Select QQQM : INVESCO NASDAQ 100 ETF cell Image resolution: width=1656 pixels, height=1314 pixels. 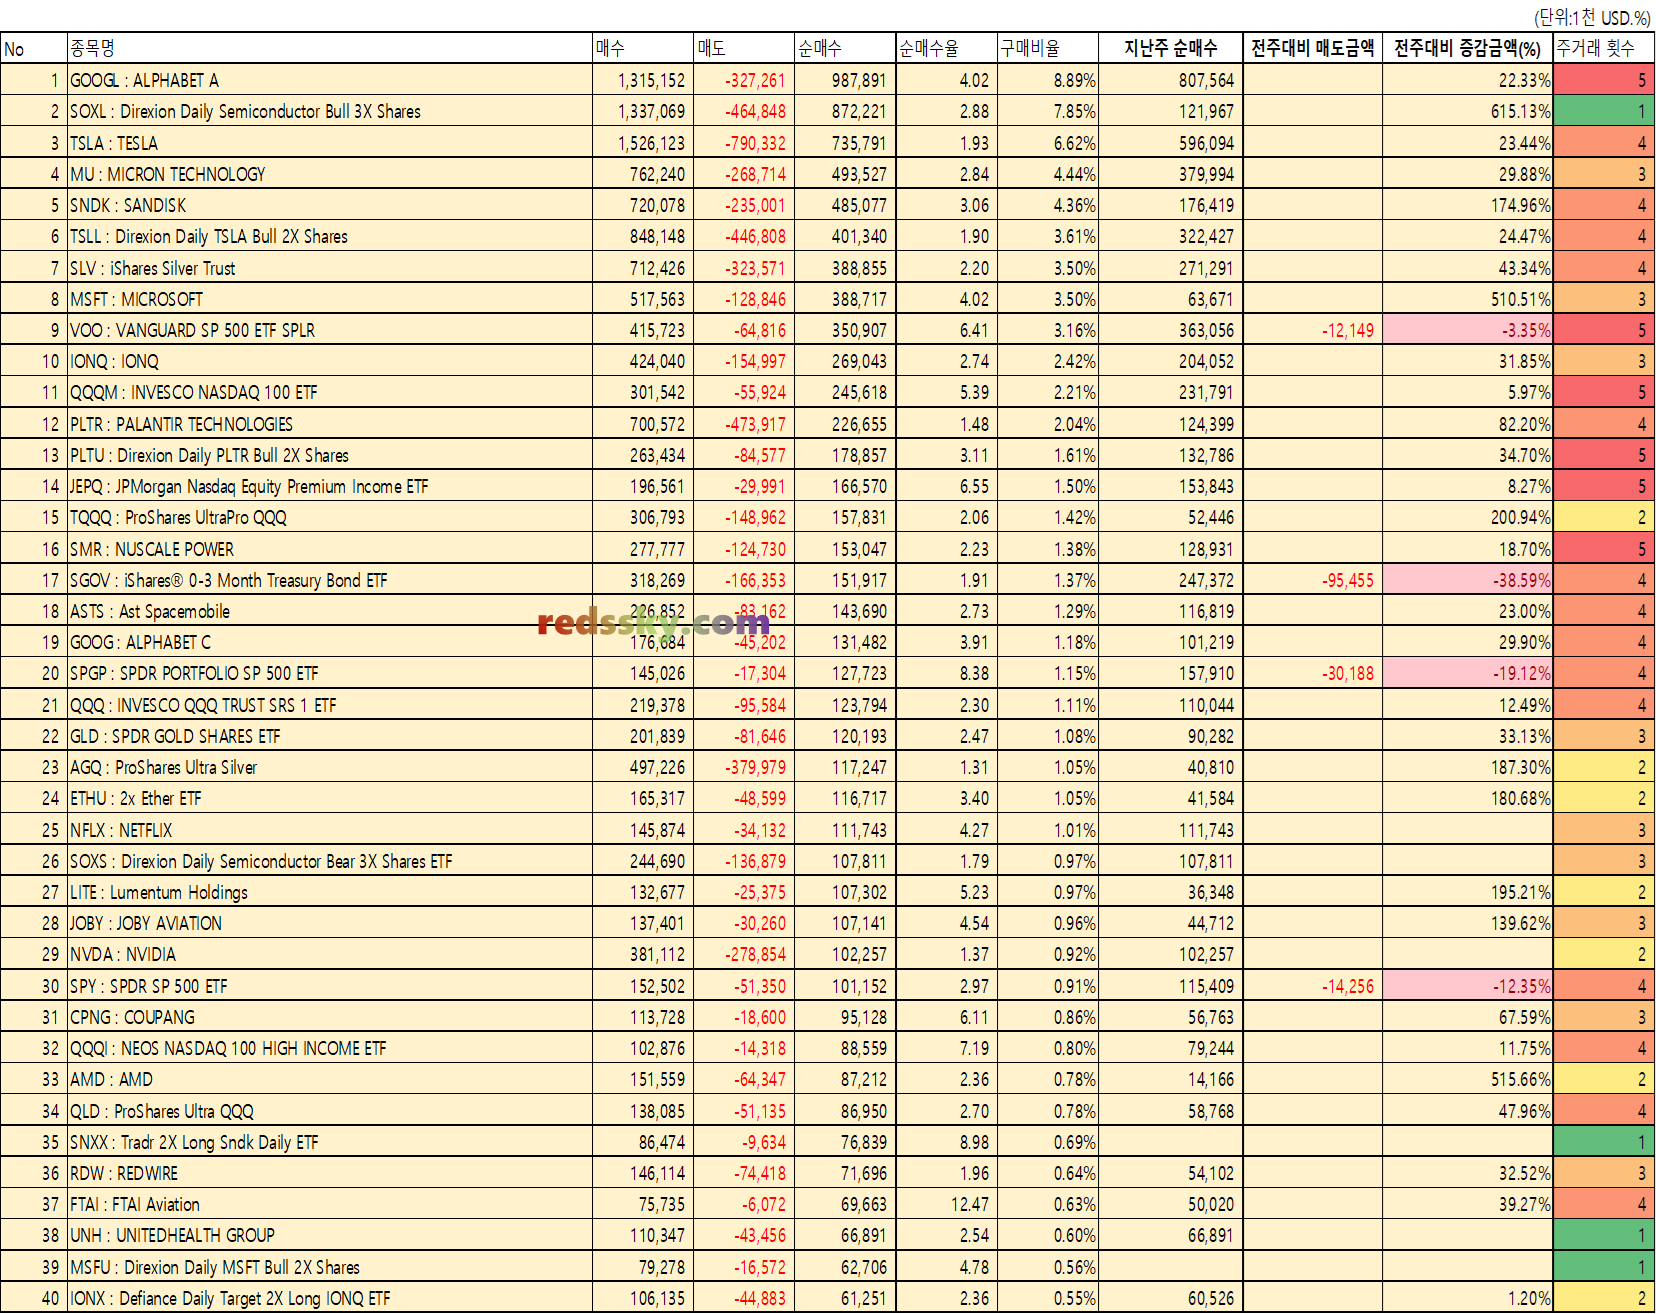coord(330,392)
